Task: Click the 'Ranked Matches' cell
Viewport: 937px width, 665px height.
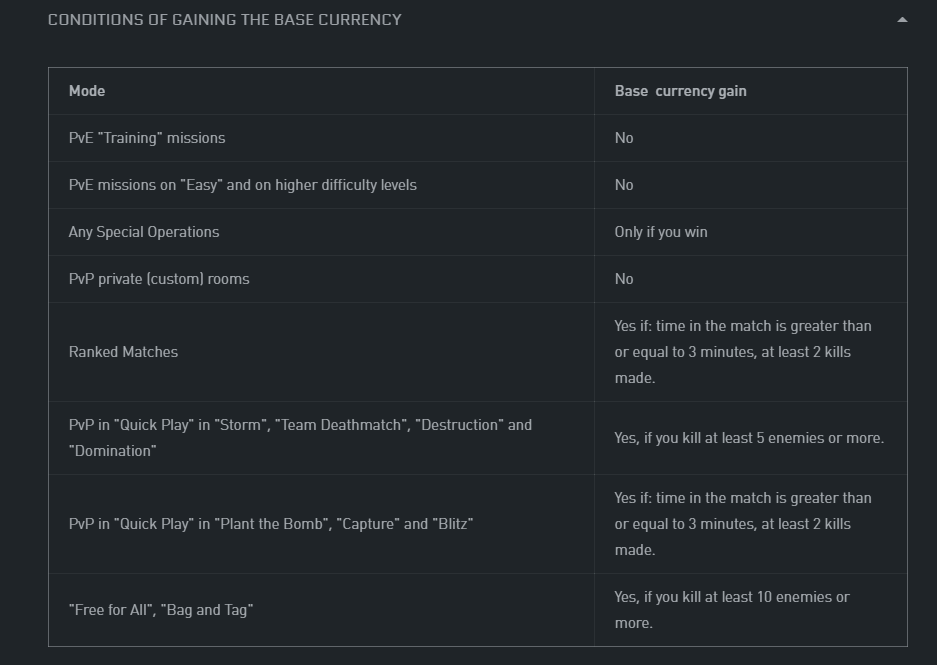Action: coord(321,352)
